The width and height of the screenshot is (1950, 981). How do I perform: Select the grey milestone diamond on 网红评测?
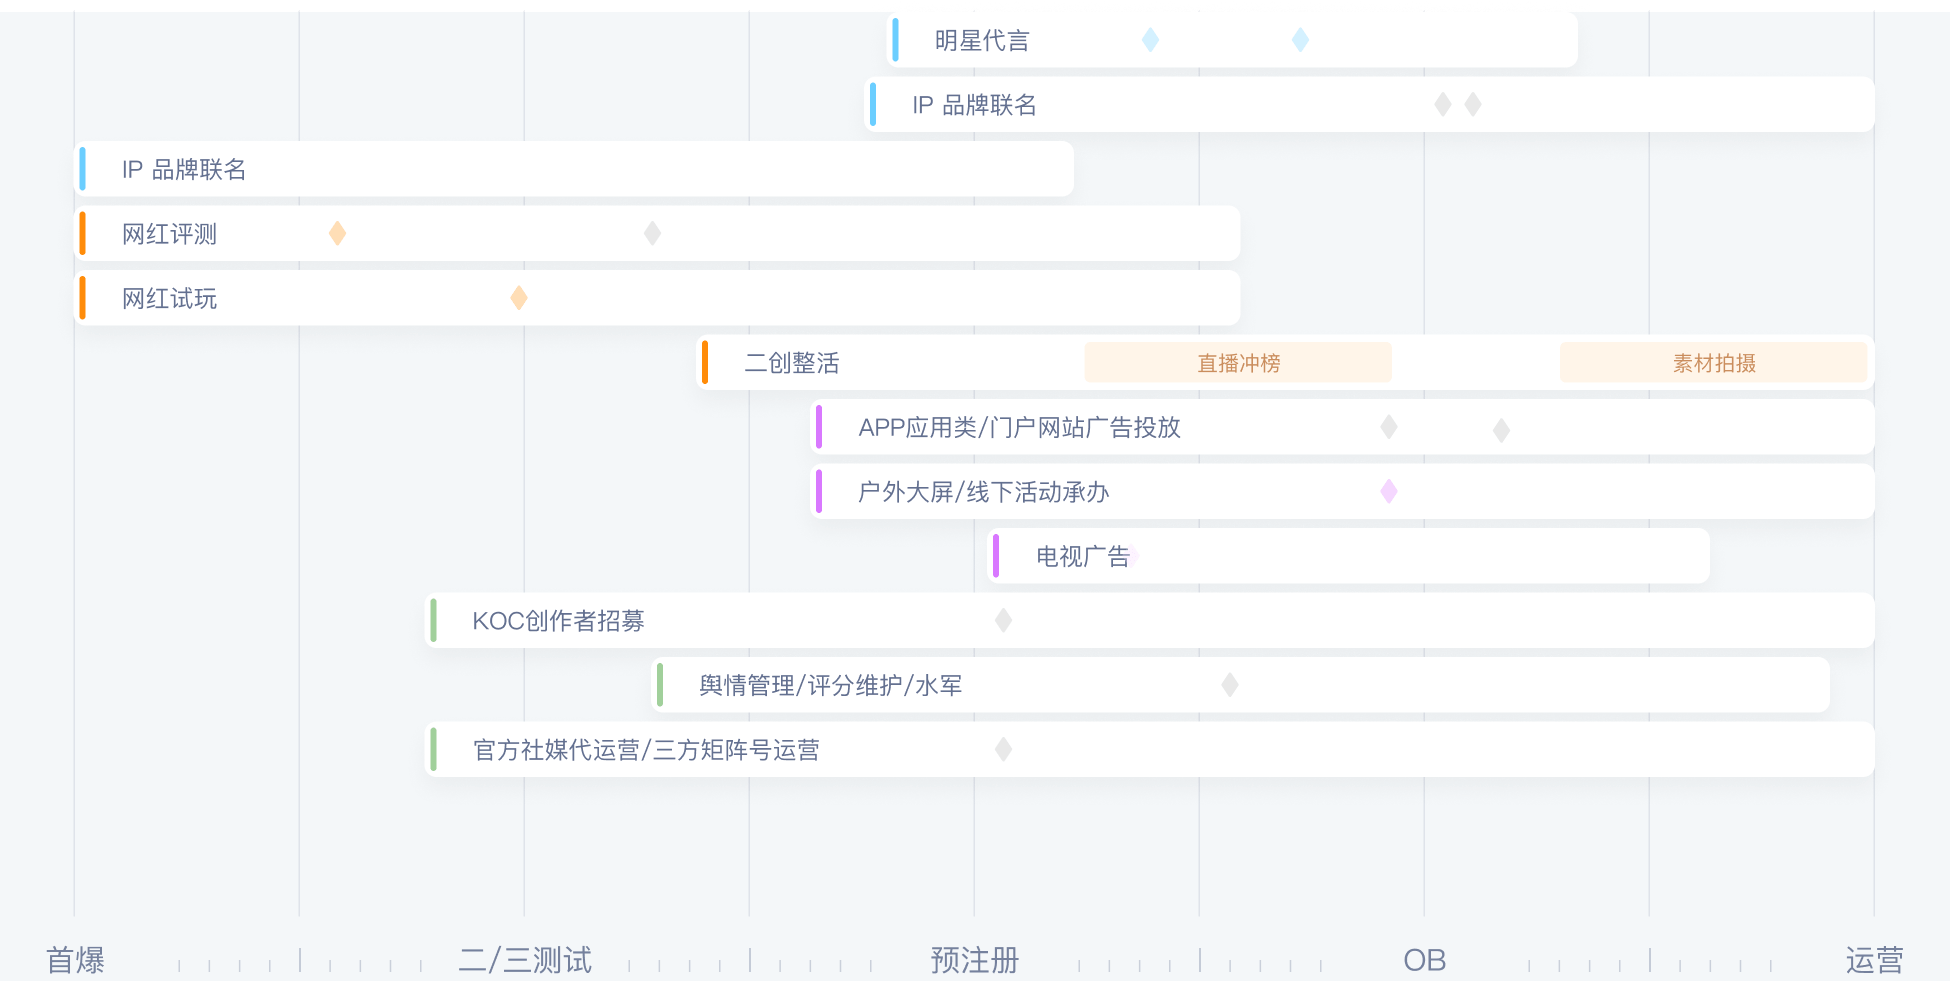(x=652, y=233)
